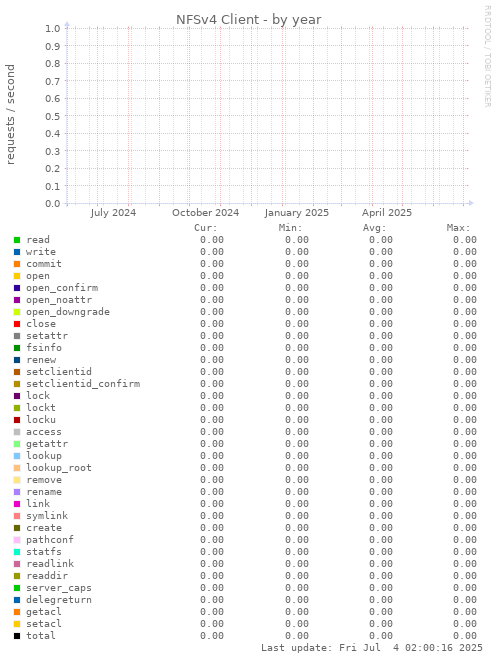
Task: Click the Last update timestamp text
Action: (372, 648)
